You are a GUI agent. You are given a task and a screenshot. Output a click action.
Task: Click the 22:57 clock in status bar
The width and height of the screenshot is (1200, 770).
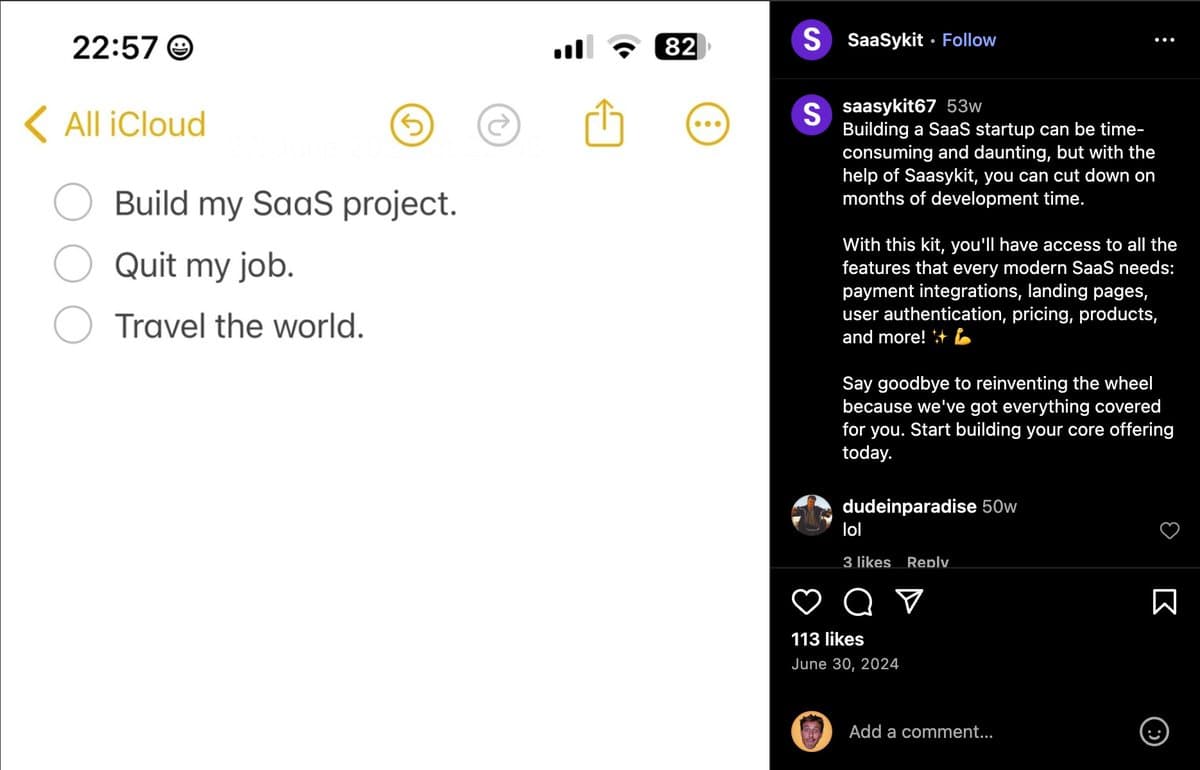click(115, 47)
